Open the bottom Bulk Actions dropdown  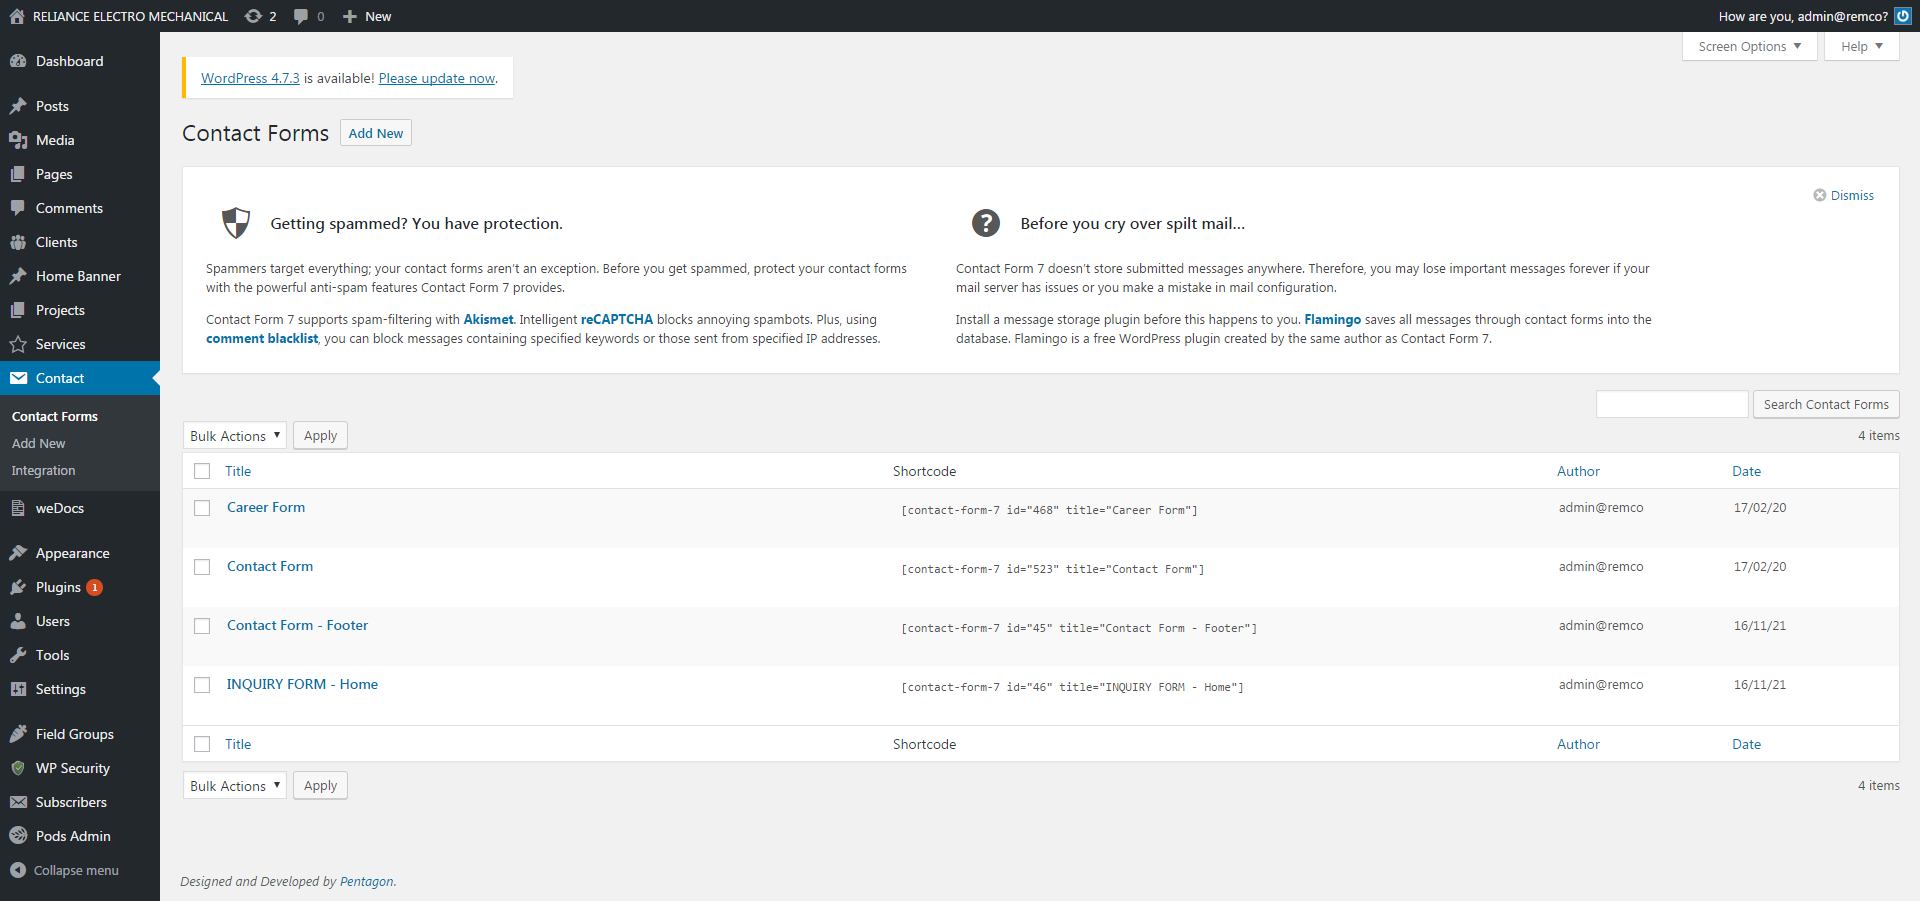(x=235, y=786)
